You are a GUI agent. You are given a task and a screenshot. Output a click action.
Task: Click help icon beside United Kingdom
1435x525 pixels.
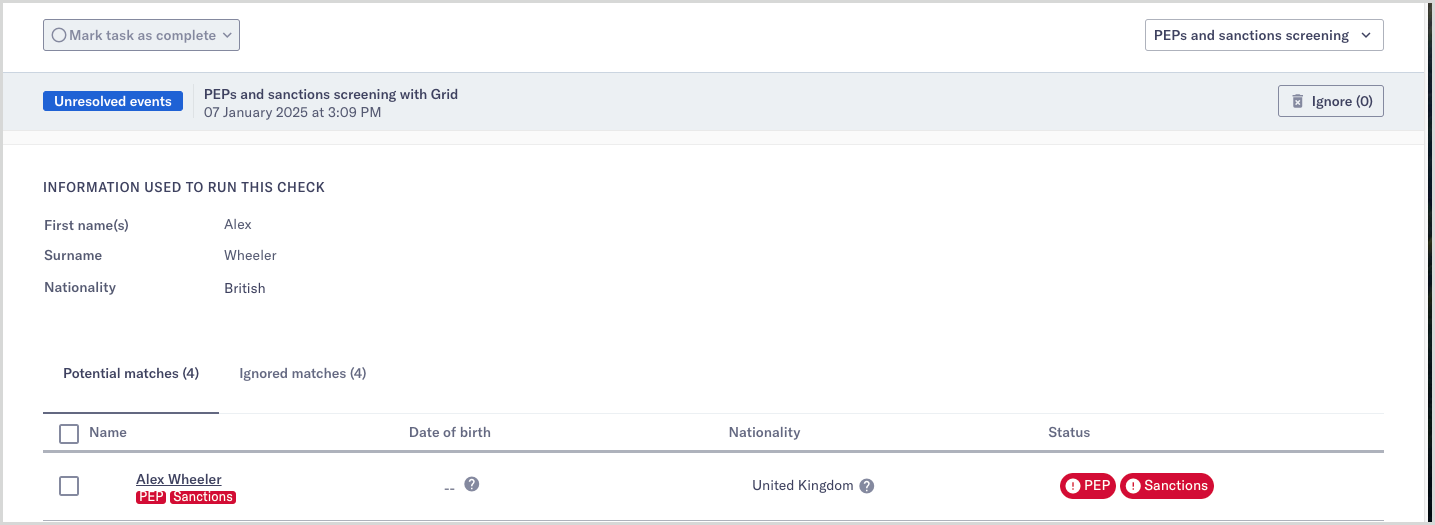(867, 486)
